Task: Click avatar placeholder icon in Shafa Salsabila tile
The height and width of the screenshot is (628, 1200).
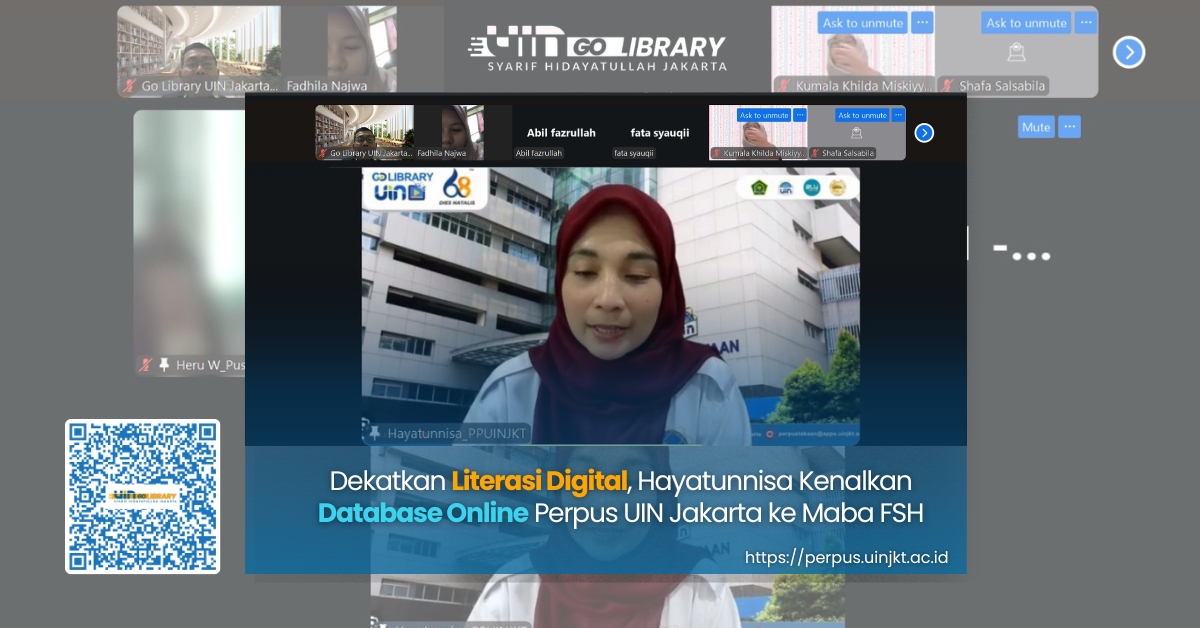Action: click(x=1016, y=52)
